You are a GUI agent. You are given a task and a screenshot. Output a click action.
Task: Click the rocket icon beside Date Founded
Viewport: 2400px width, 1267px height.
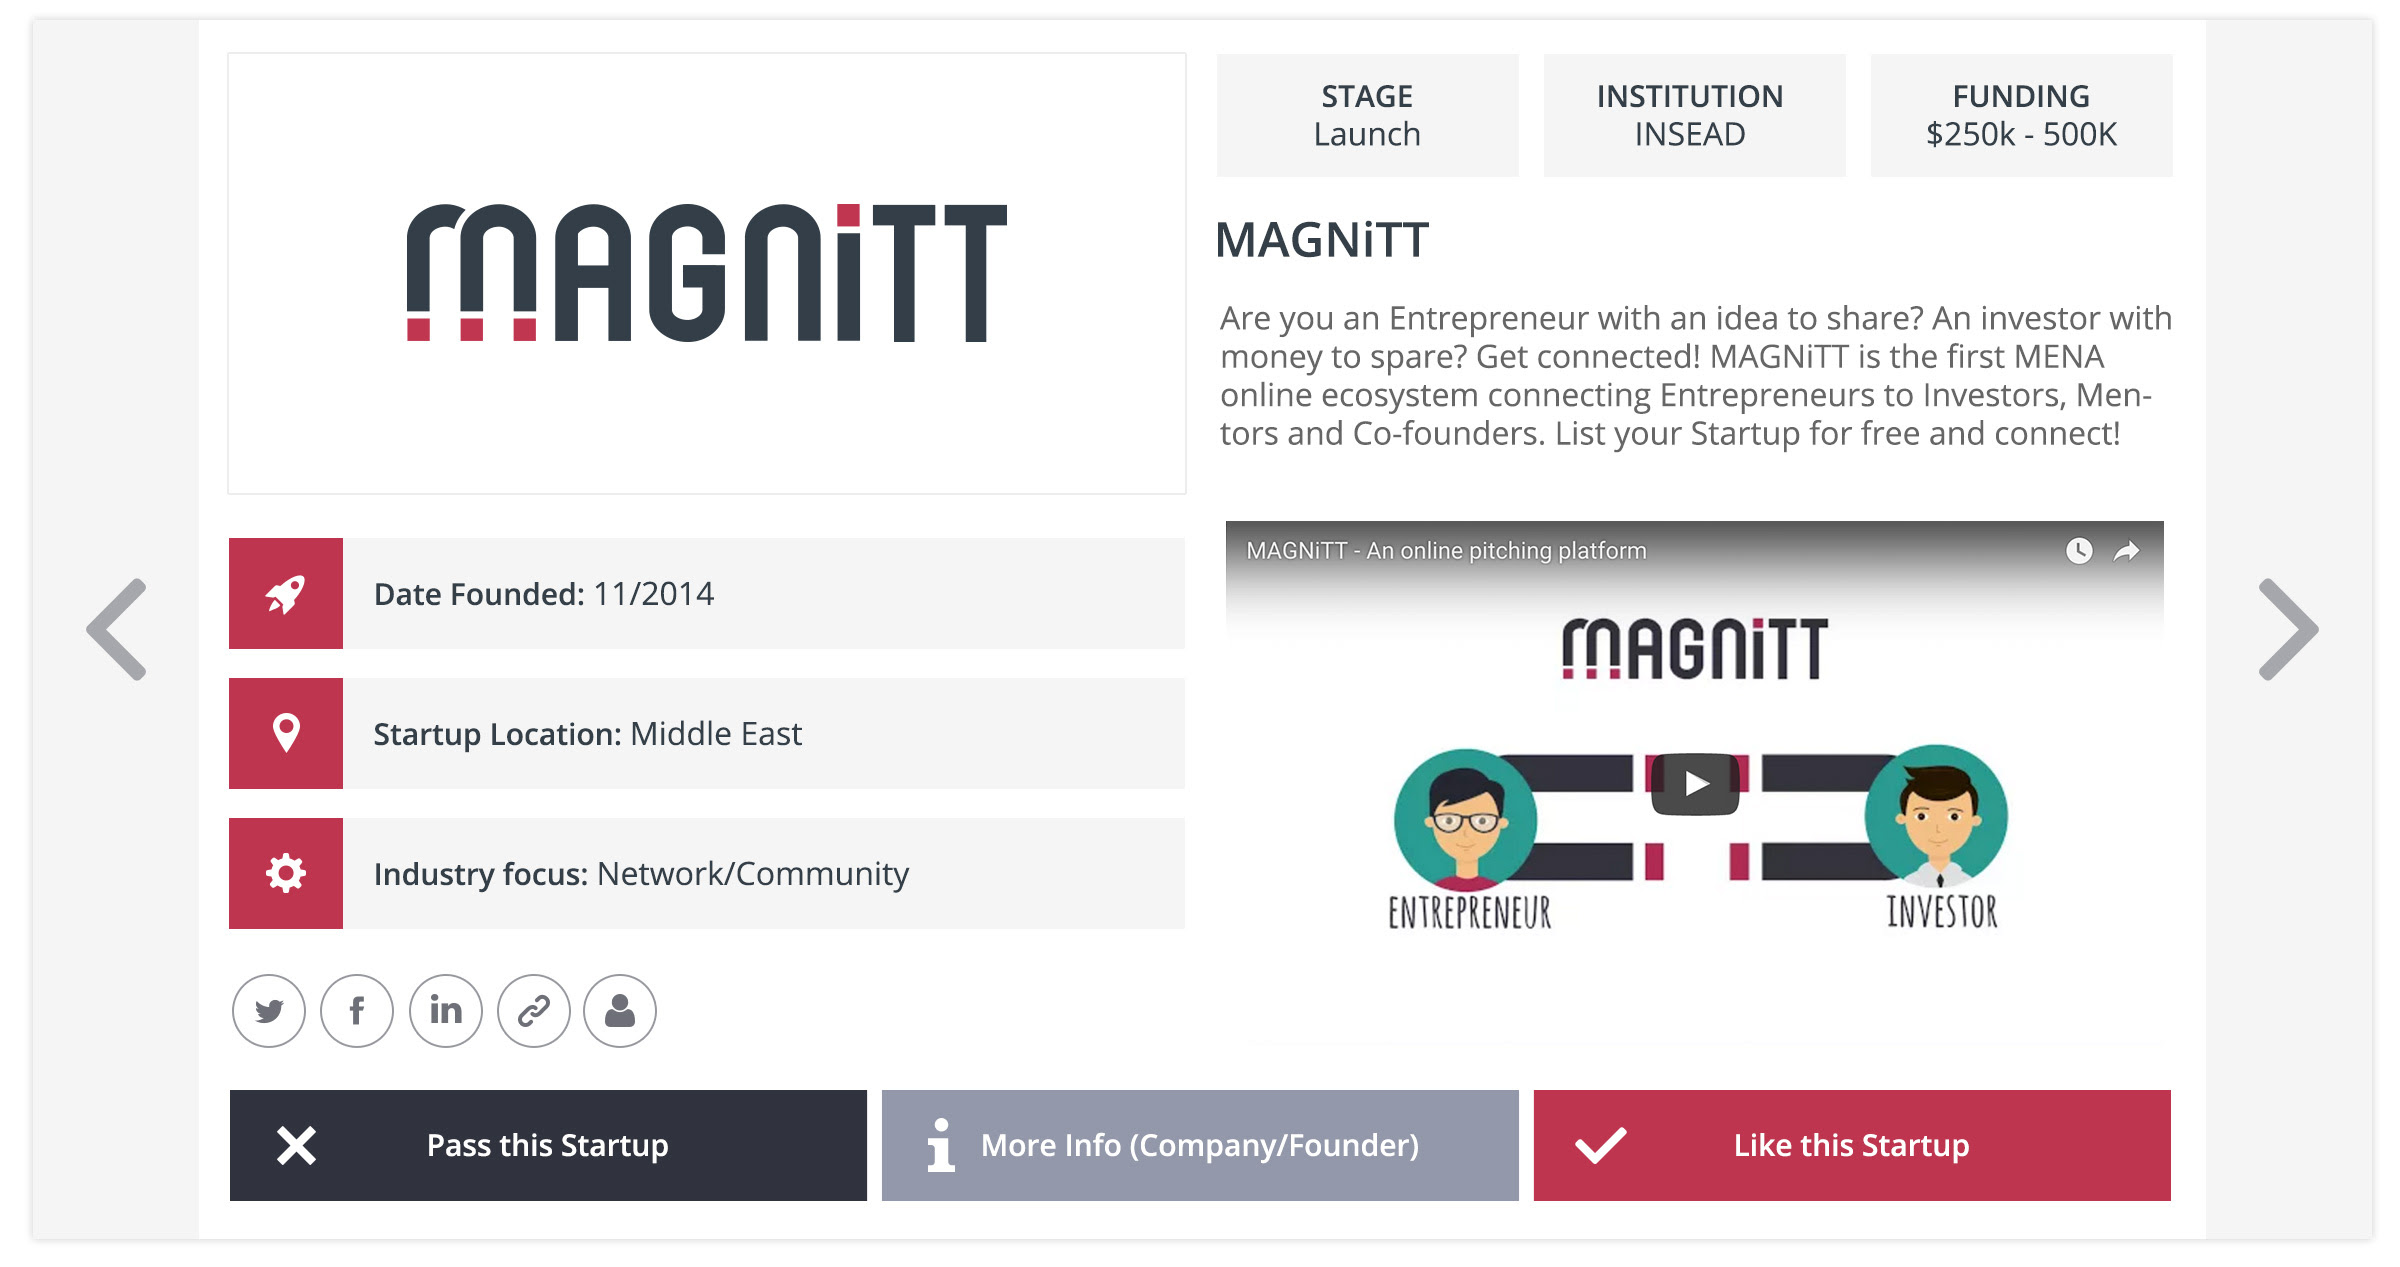coord(286,594)
